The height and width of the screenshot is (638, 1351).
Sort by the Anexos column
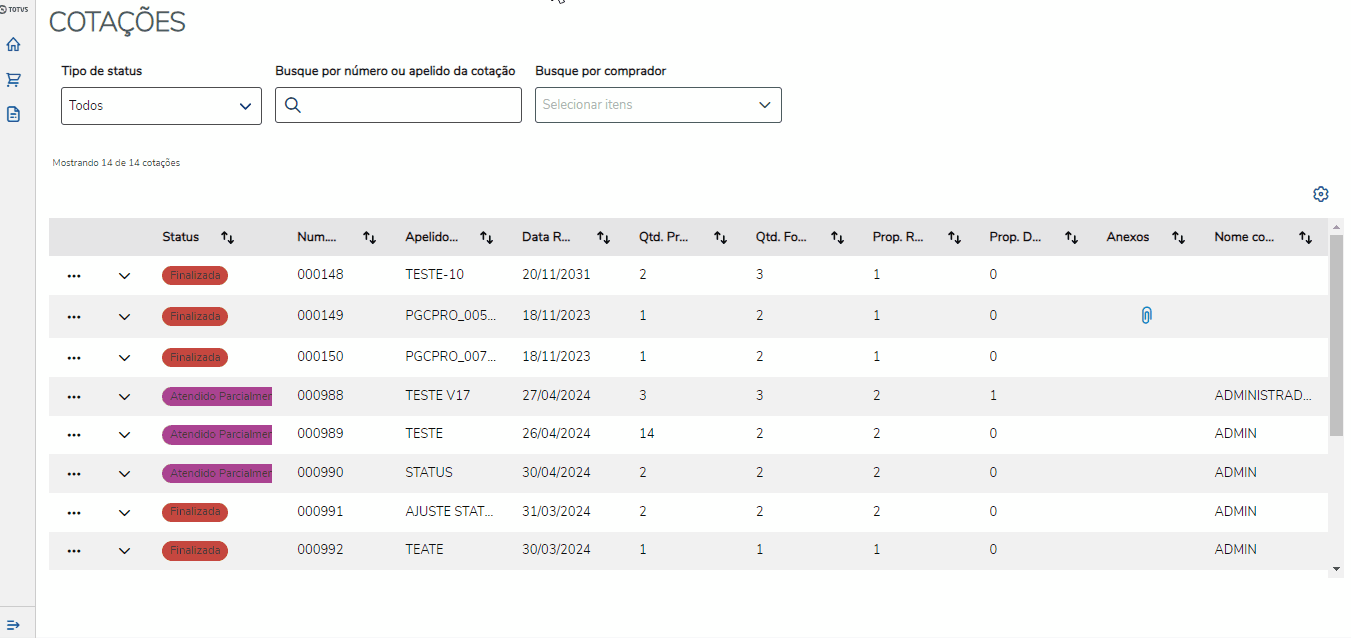point(1178,238)
